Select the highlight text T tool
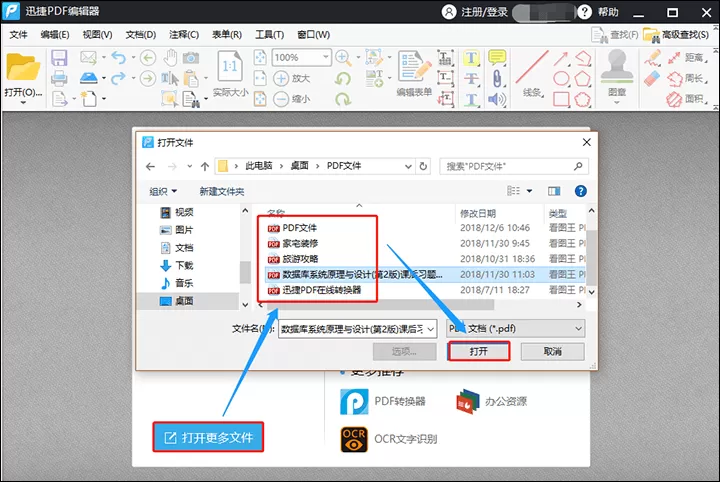The height and width of the screenshot is (482, 720). point(471,58)
